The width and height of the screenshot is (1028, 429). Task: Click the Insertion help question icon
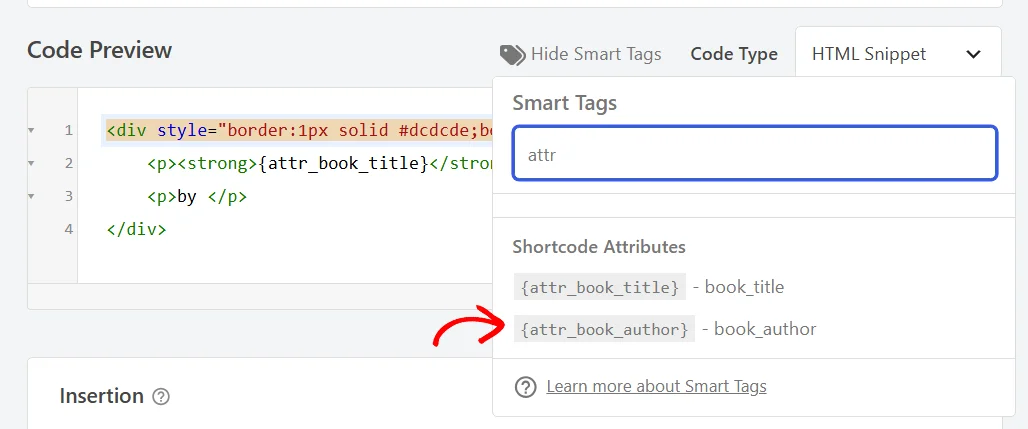[161, 397]
